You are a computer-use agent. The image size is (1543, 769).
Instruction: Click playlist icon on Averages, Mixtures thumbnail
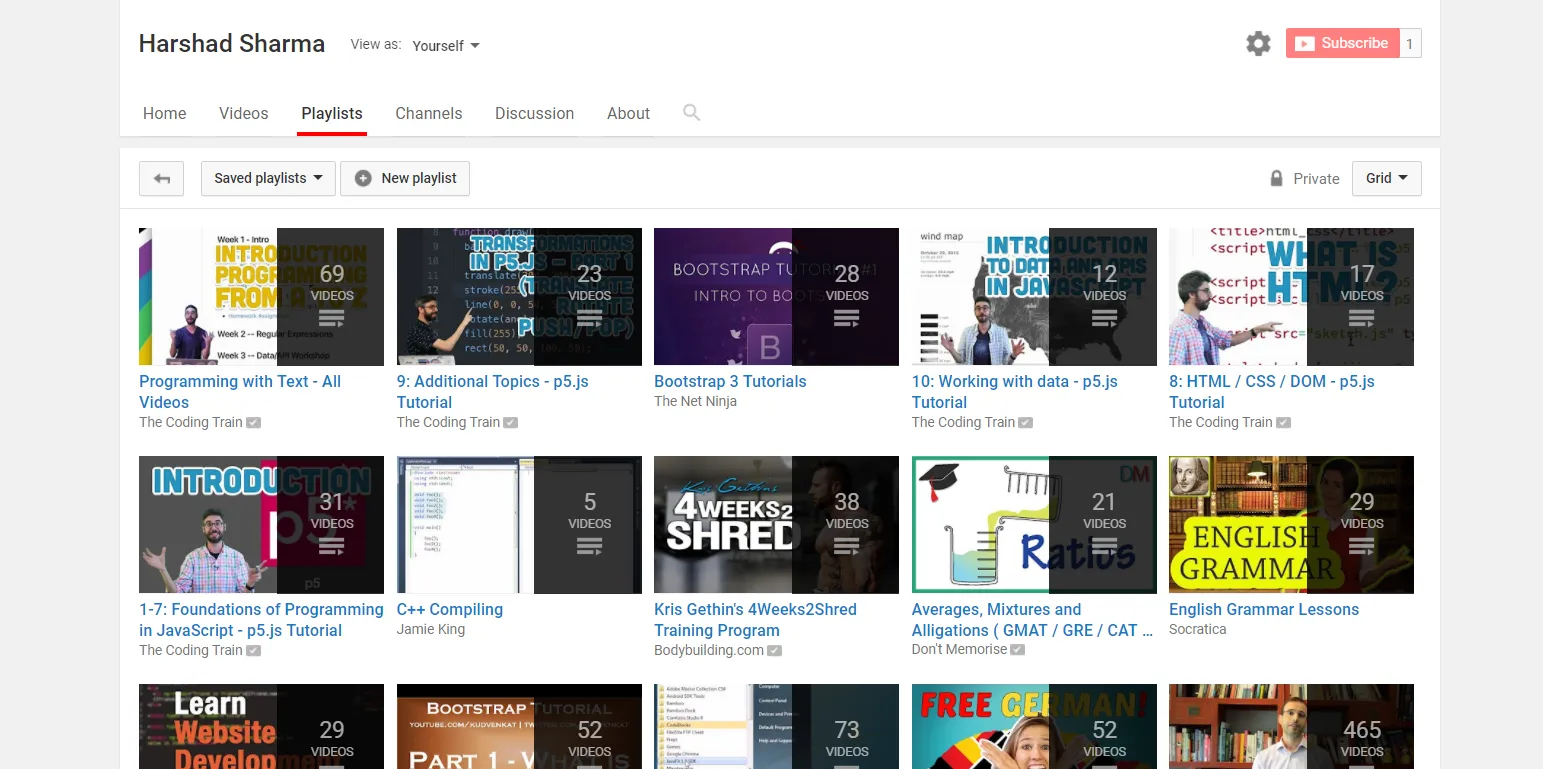pyautogui.click(x=1104, y=547)
